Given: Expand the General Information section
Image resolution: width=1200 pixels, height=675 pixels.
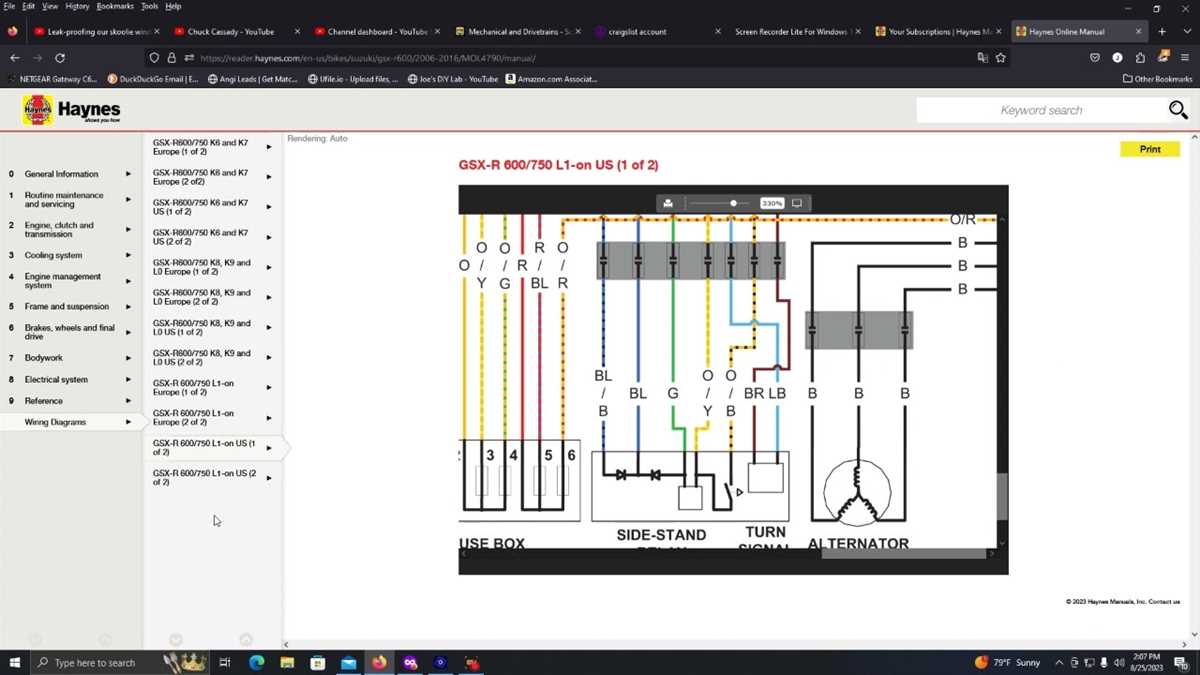Looking at the screenshot, I should pos(70,174).
